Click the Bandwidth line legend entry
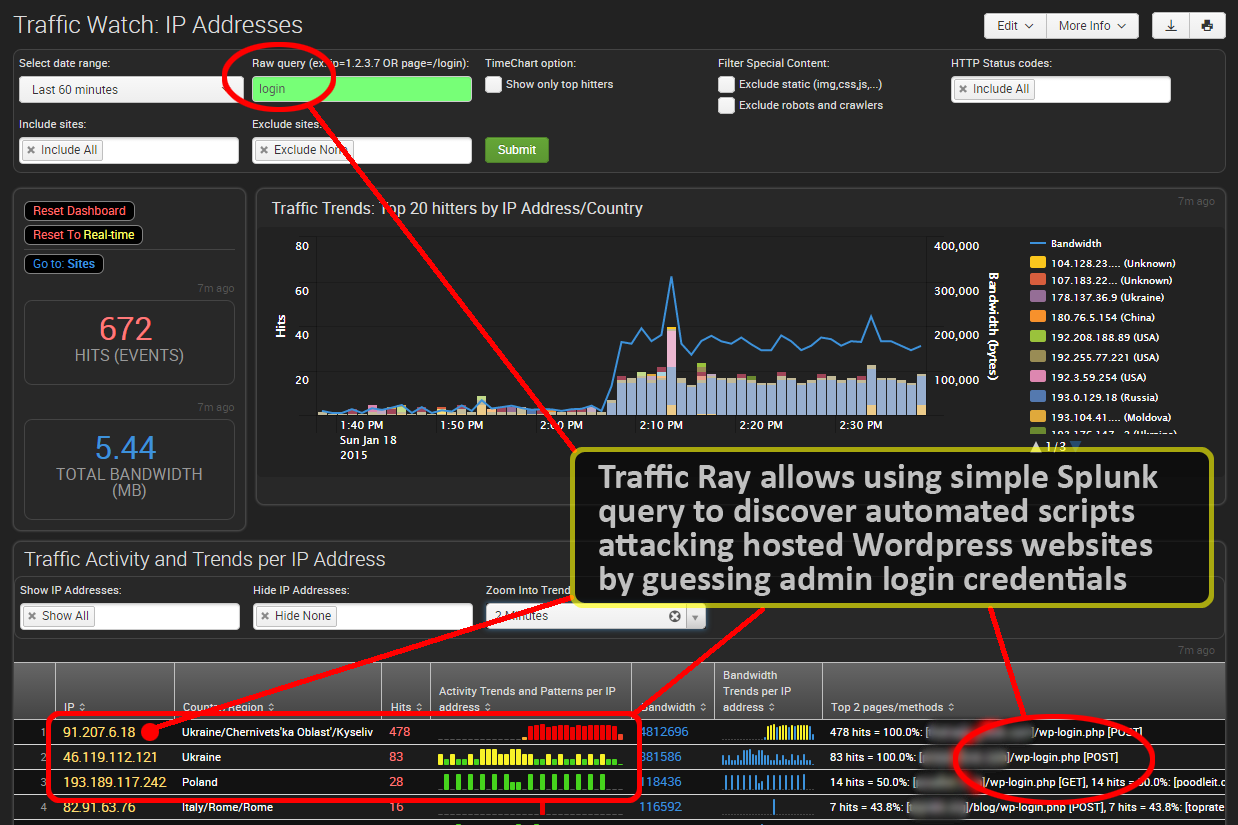1238x825 pixels. point(1066,243)
